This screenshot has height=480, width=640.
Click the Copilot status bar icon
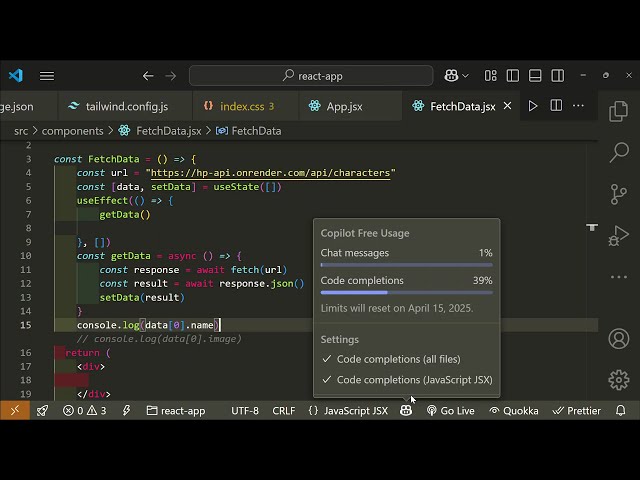pos(406,411)
